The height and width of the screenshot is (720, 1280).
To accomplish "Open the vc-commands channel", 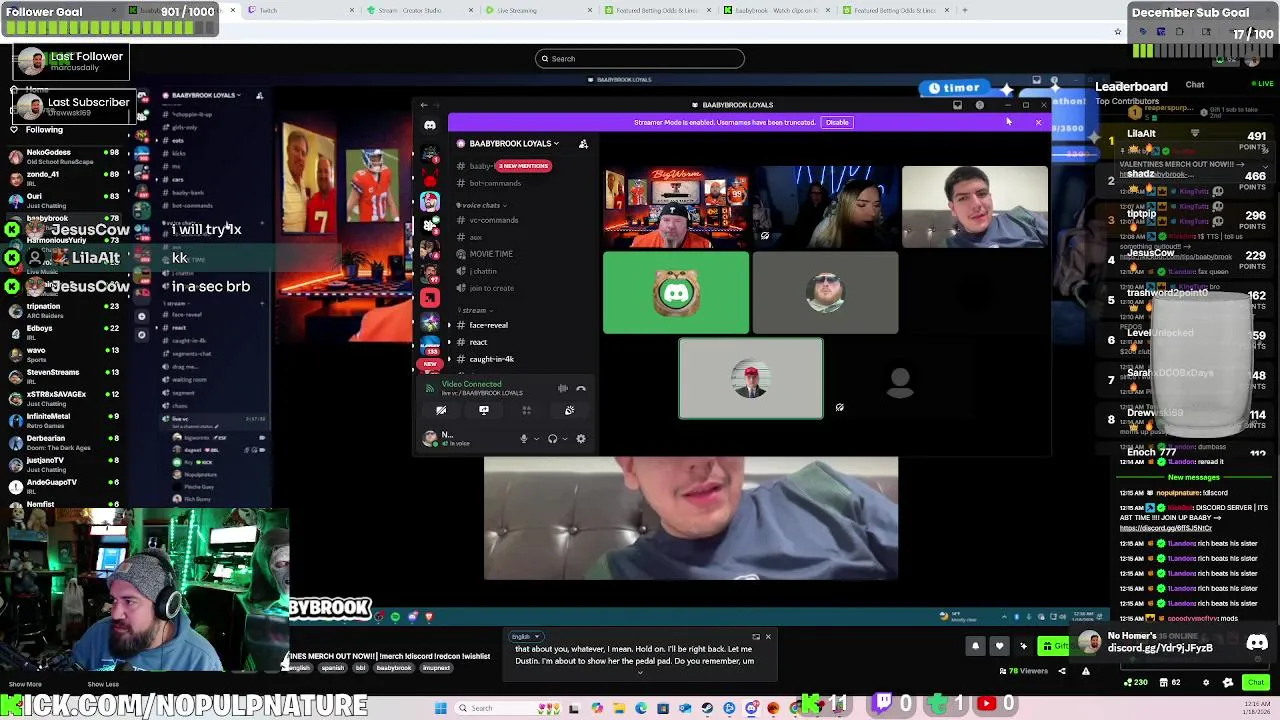I will point(493,220).
